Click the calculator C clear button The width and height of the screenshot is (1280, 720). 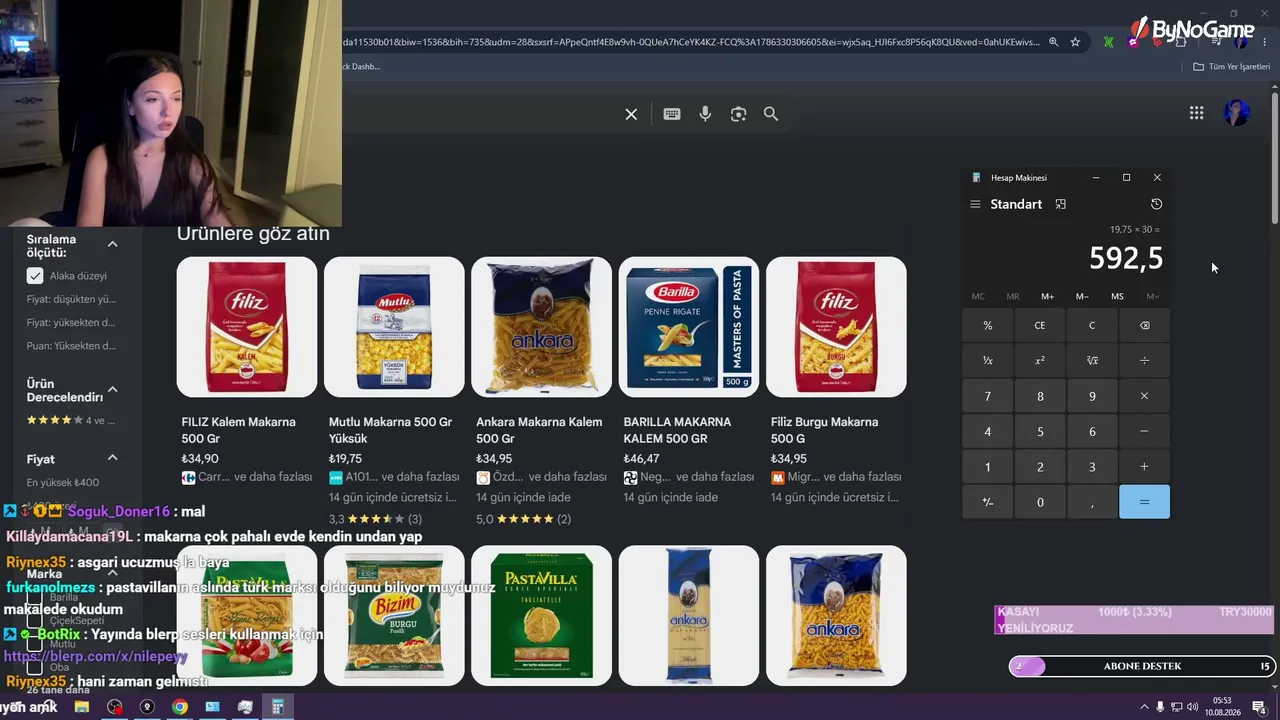[1092, 325]
